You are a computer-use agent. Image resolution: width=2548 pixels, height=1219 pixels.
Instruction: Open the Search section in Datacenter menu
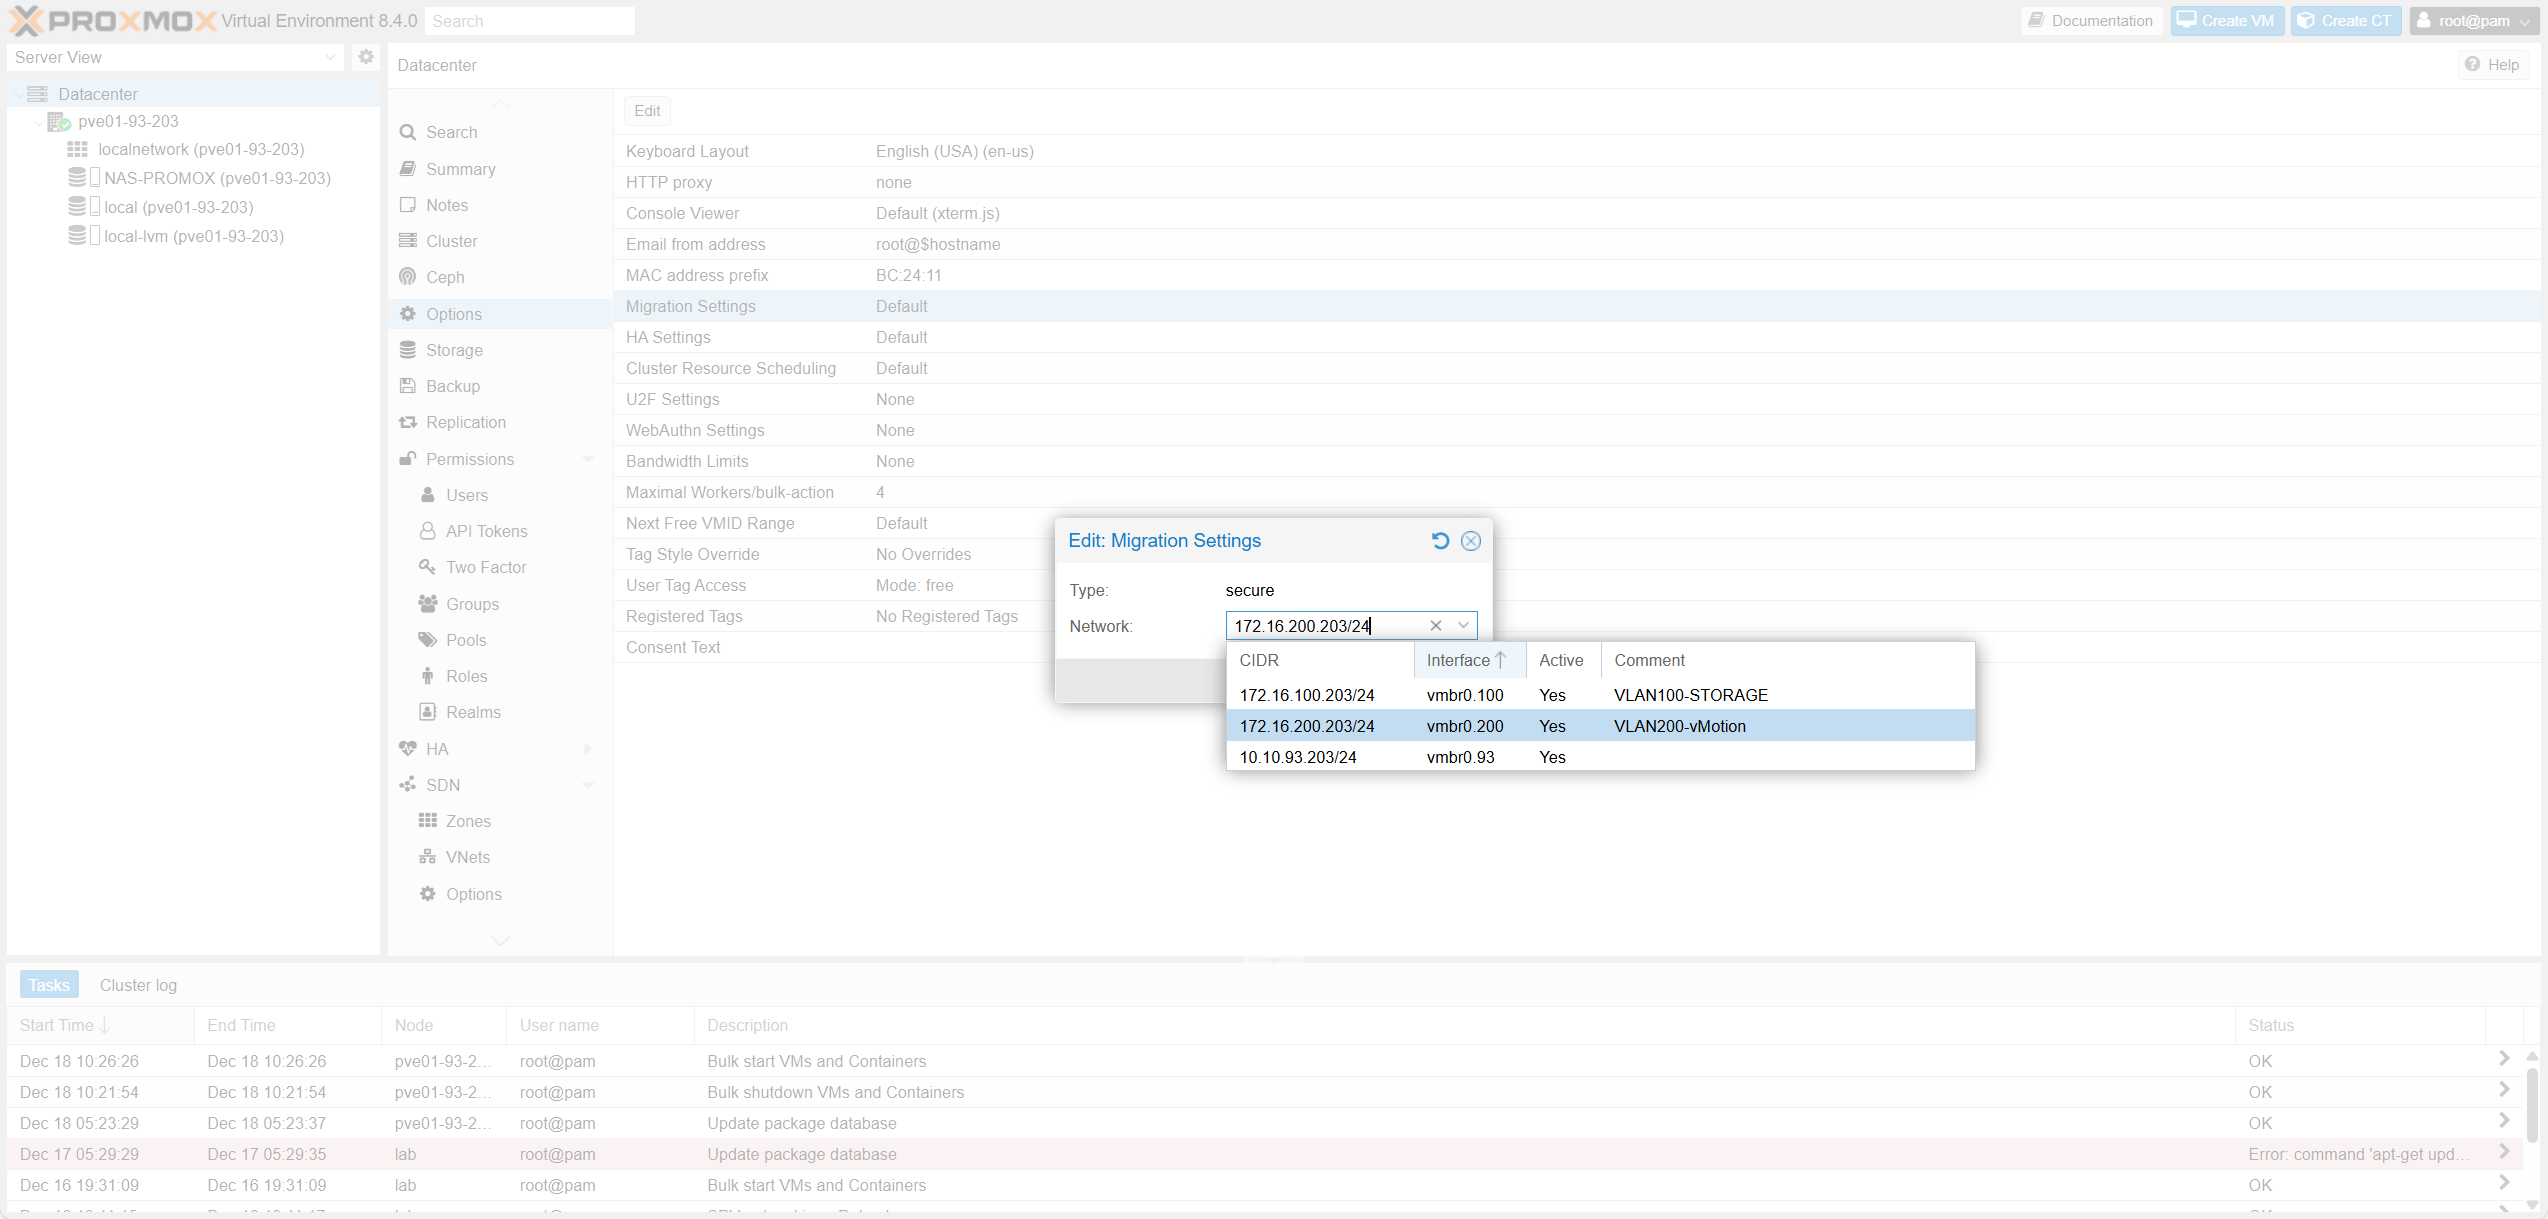[451, 131]
